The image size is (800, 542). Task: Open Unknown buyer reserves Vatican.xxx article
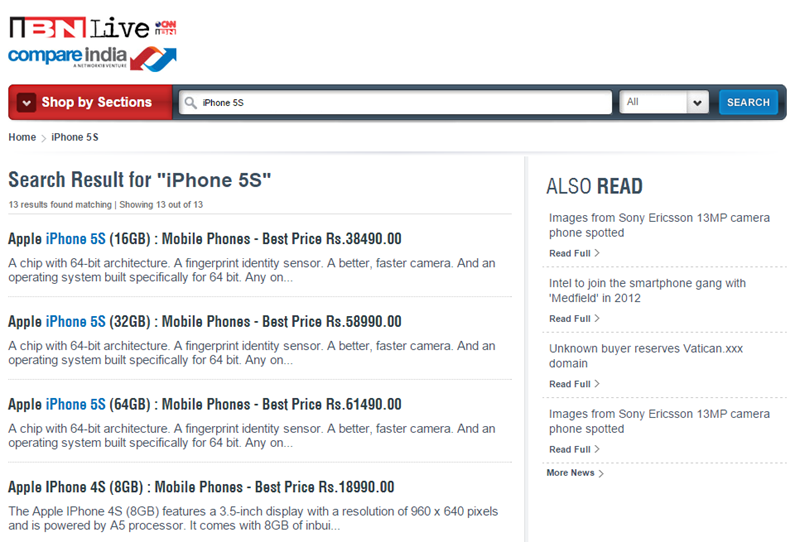click(645, 356)
